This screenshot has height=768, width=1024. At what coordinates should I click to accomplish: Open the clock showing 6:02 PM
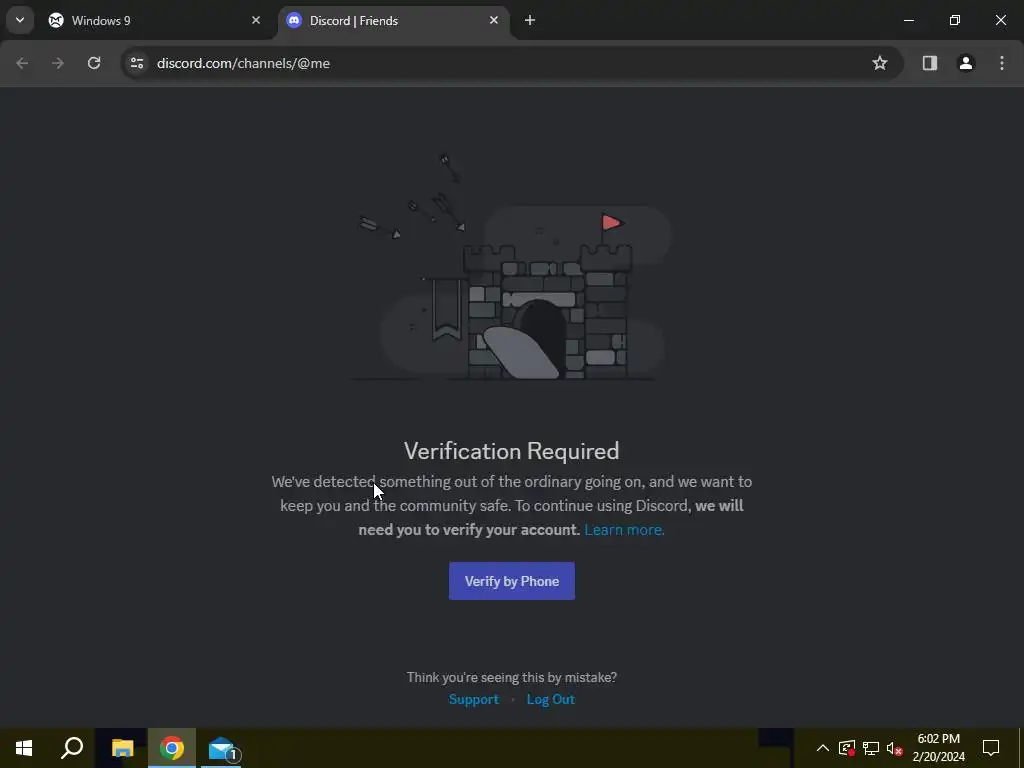[x=938, y=748]
